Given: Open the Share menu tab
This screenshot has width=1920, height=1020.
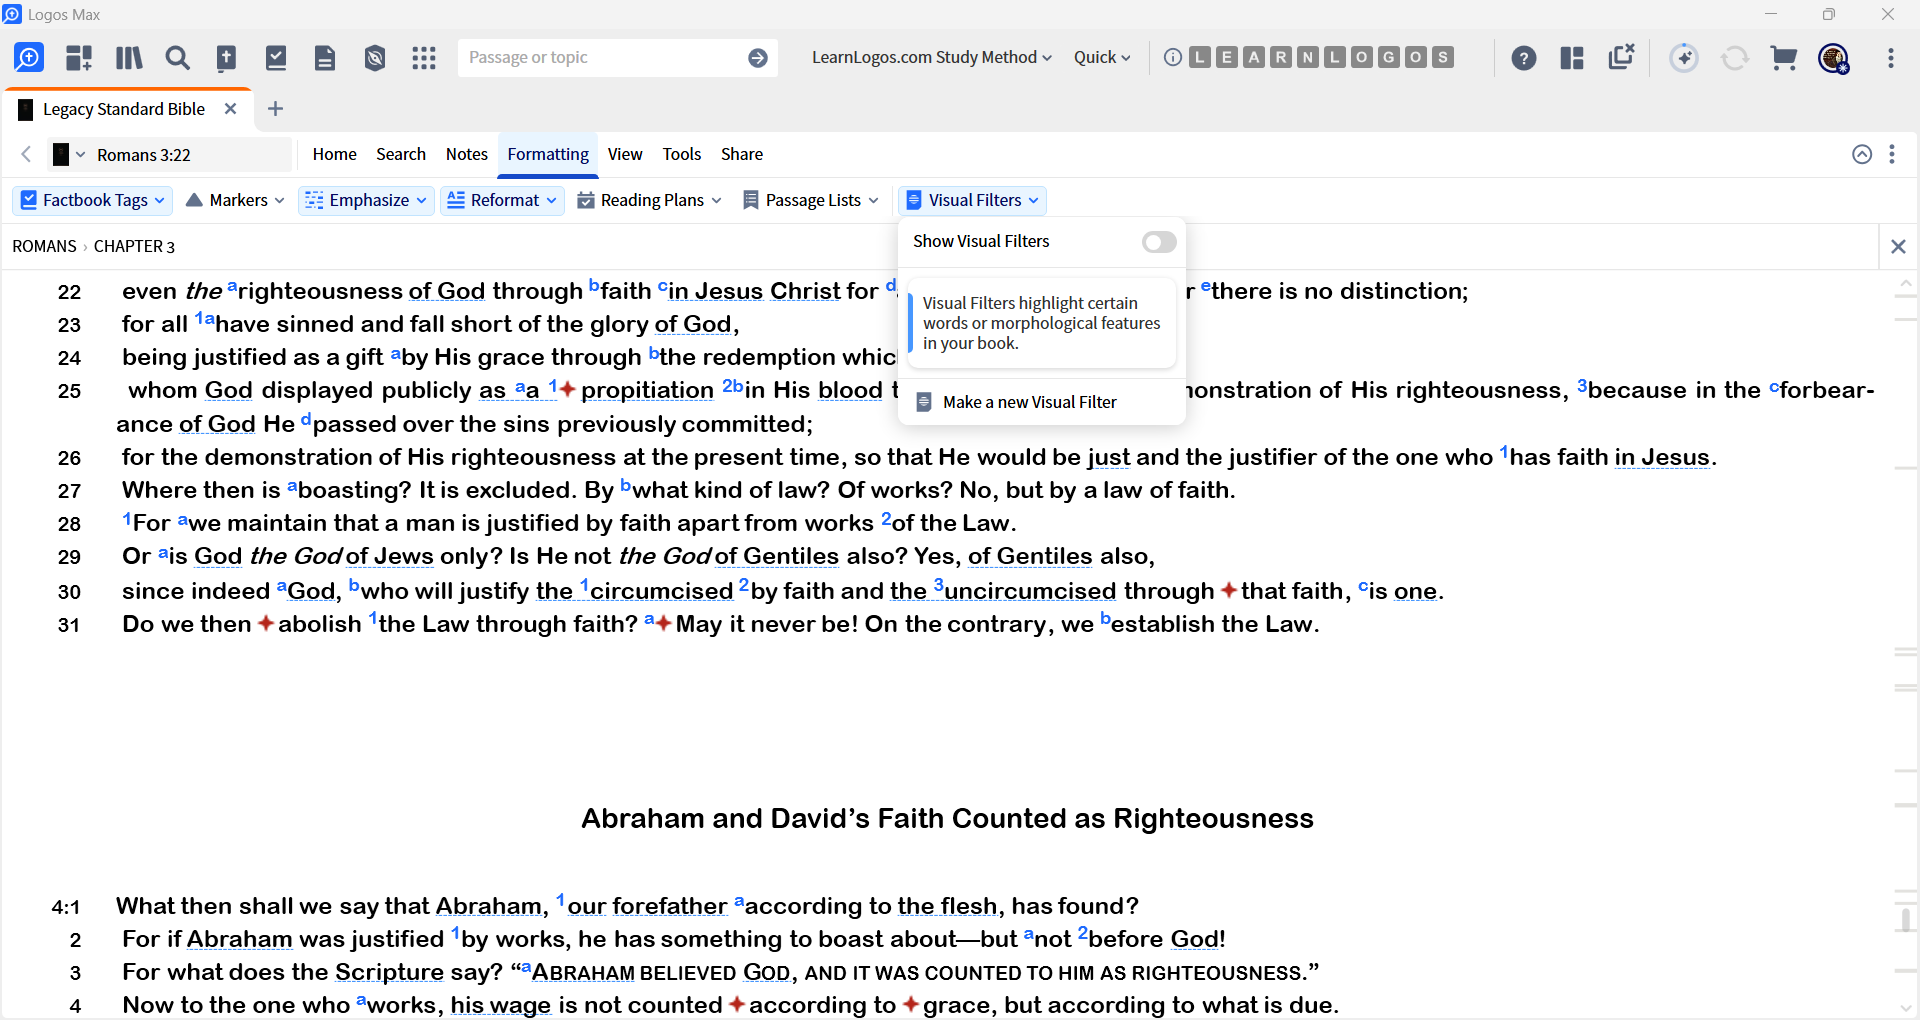Looking at the screenshot, I should 742,154.
